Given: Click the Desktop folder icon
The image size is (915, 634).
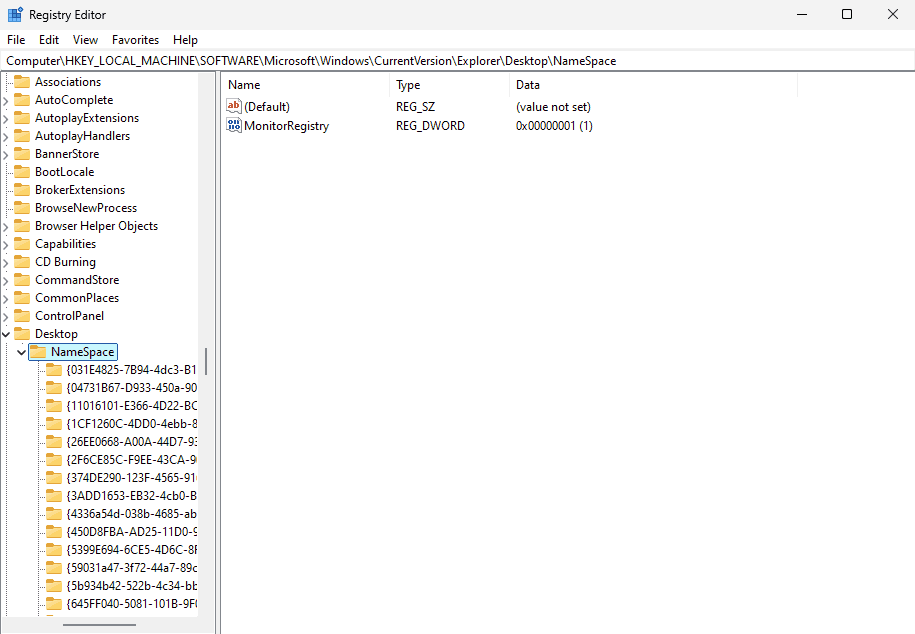Looking at the screenshot, I should [x=22, y=334].
